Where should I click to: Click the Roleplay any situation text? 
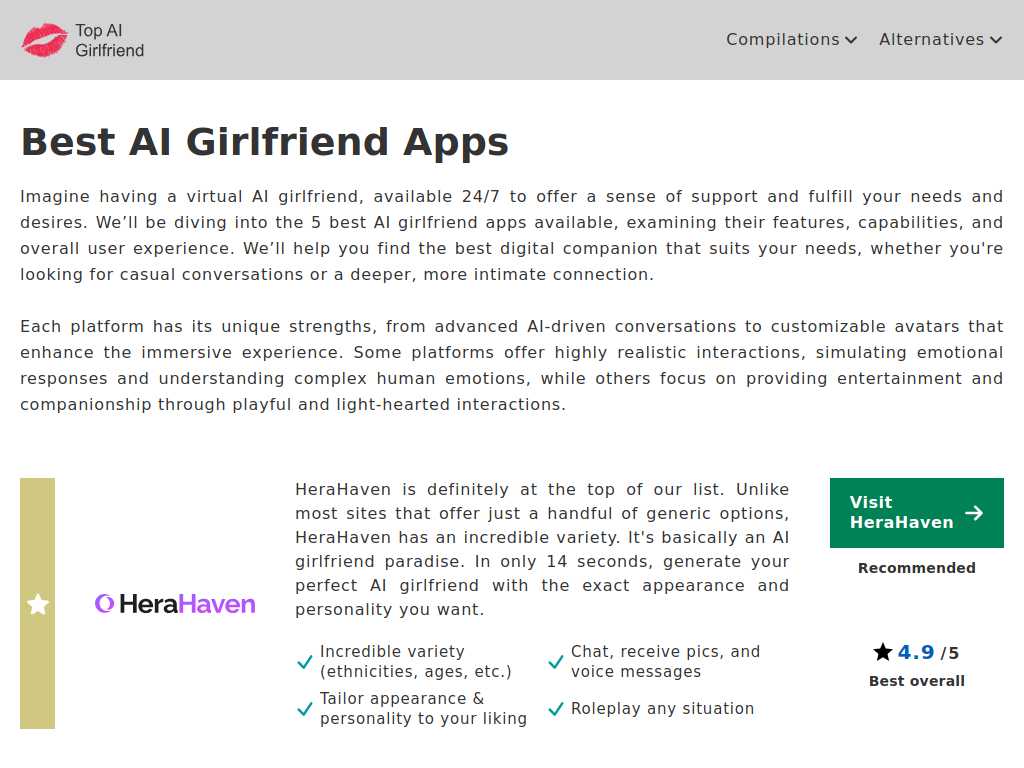pos(662,709)
